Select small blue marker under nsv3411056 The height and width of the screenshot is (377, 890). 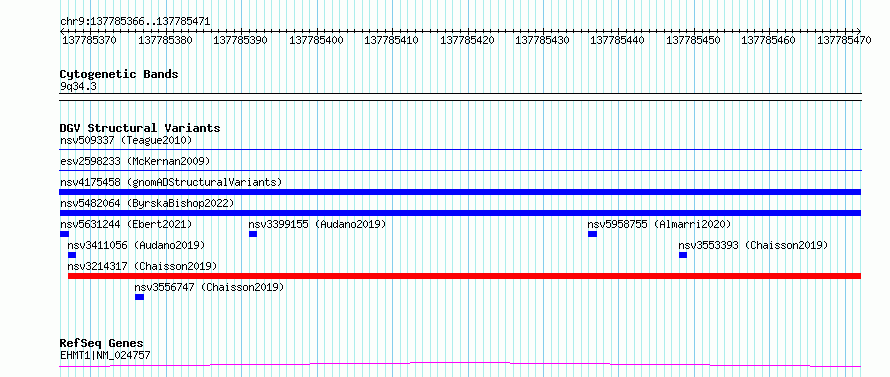point(72,255)
